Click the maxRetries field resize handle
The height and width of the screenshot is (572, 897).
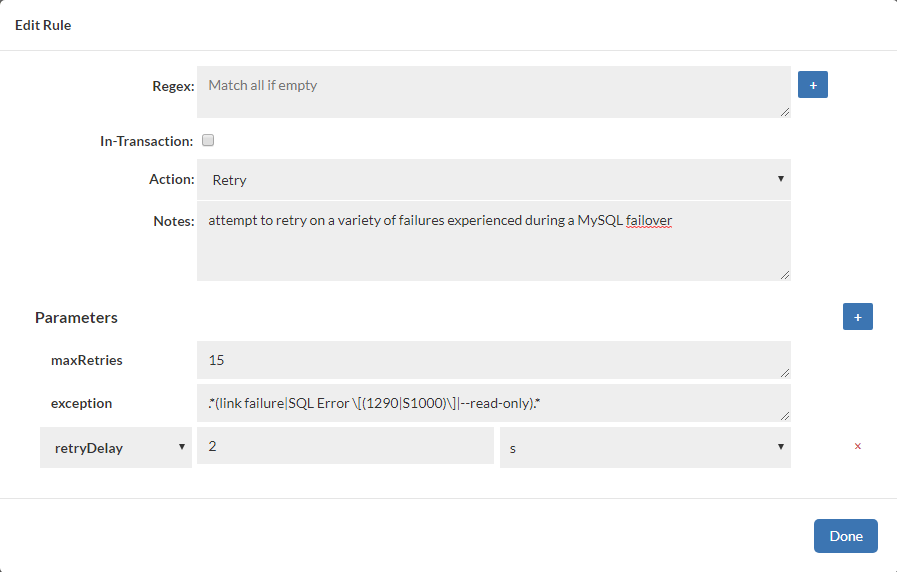[x=785, y=373]
